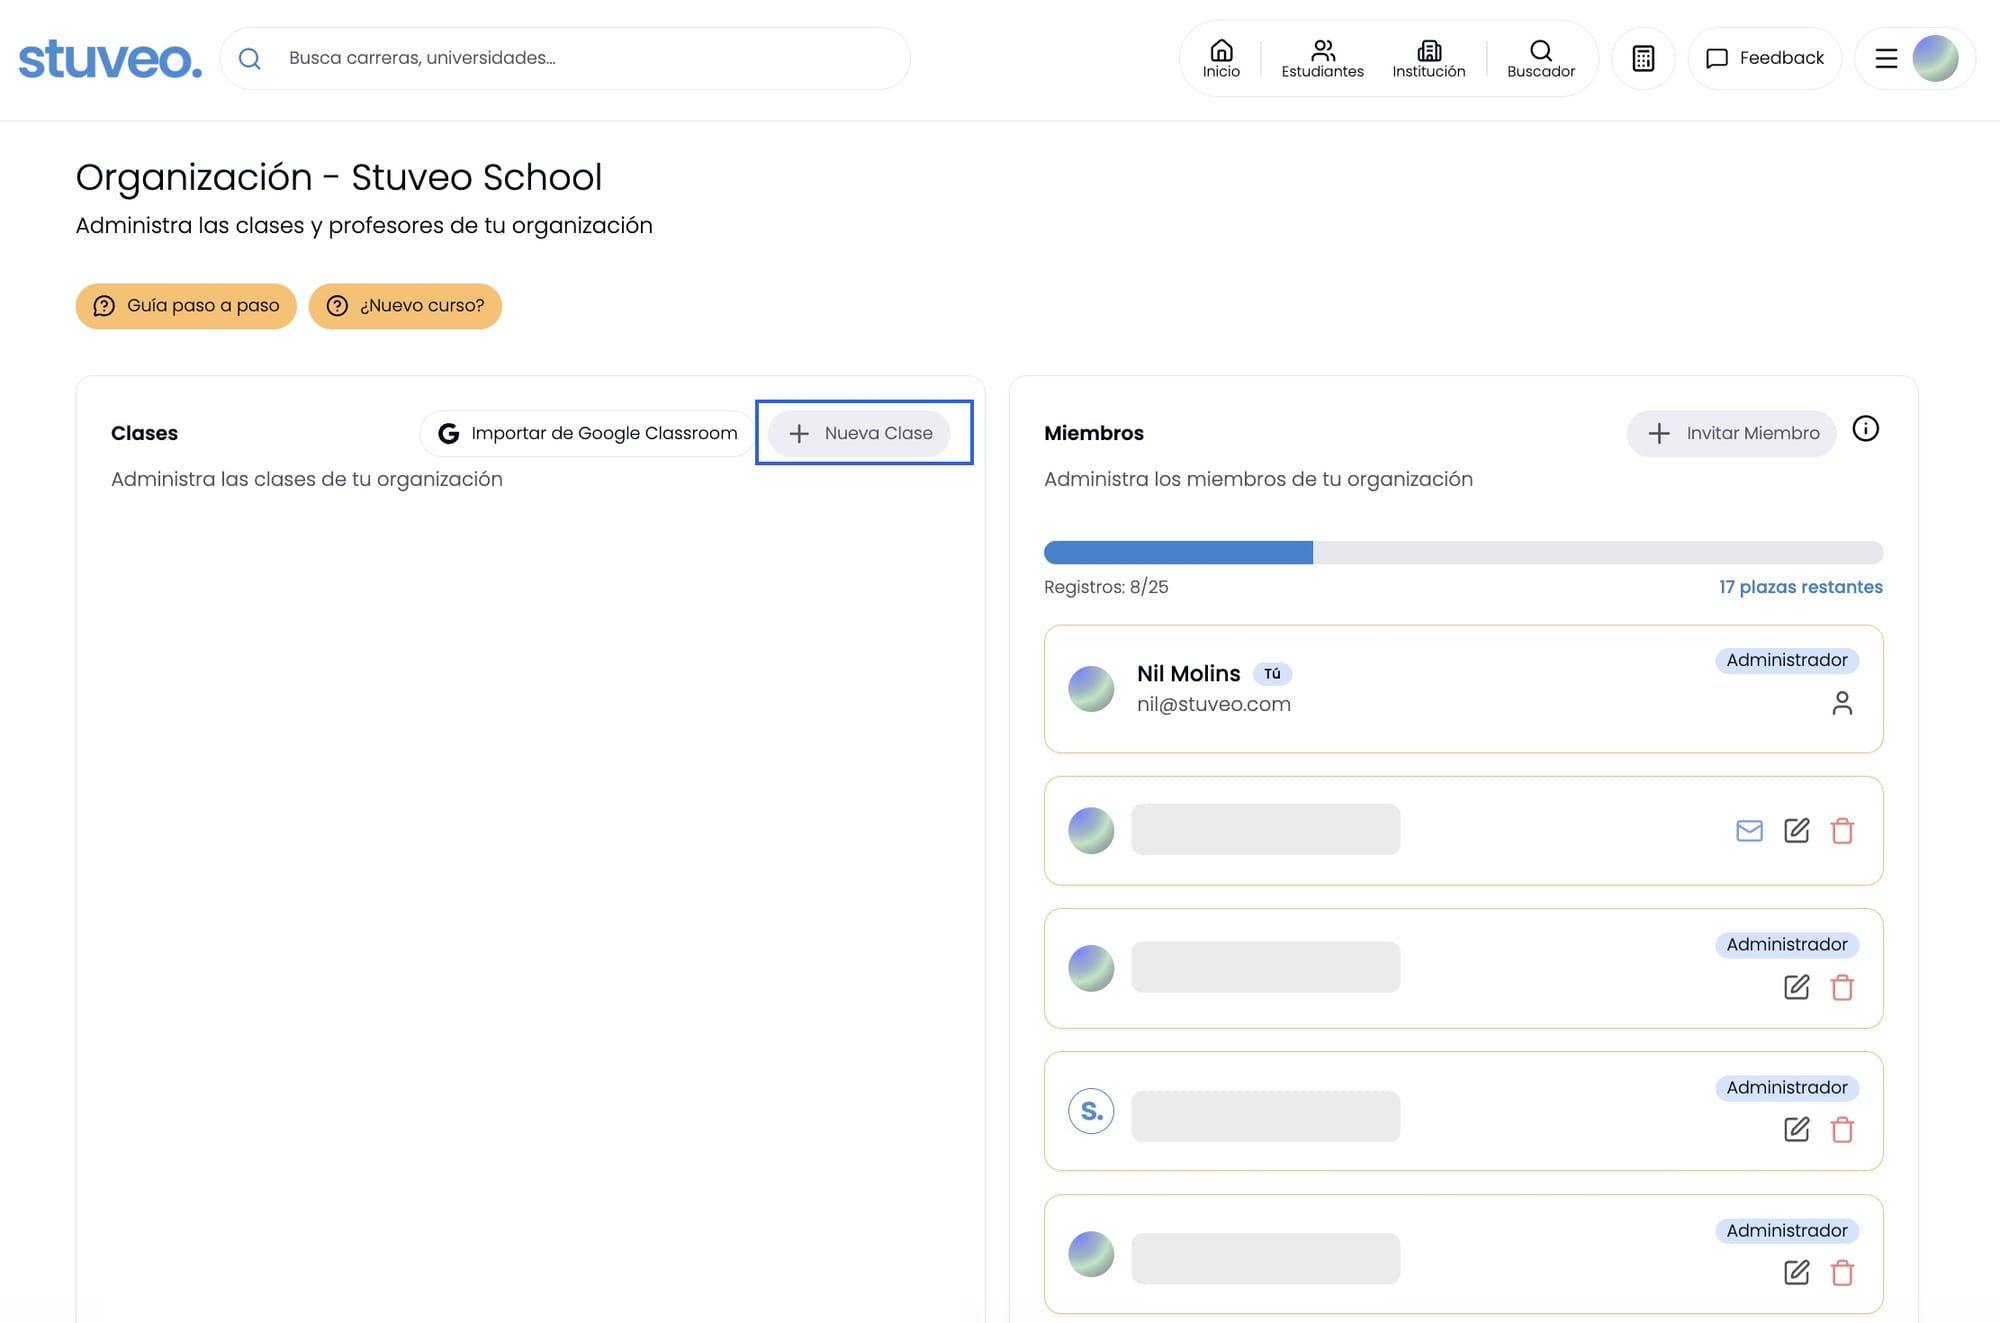Click the '17 plazas restantes' text
This screenshot has width=2000, height=1323.
[1800, 587]
